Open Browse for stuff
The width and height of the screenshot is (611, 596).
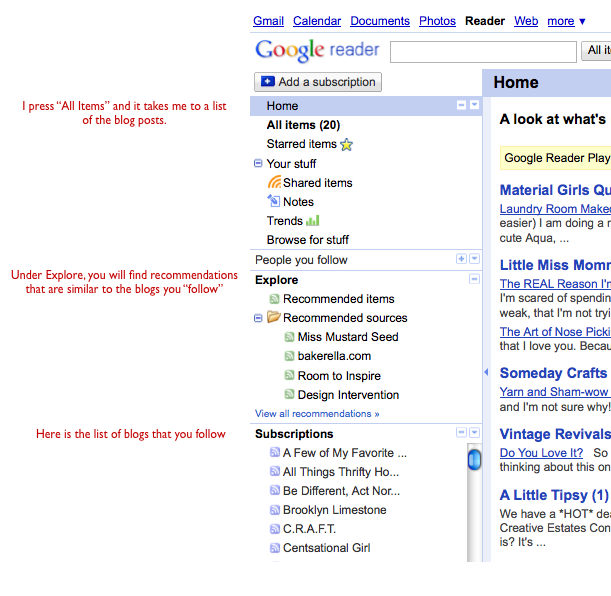tap(307, 240)
